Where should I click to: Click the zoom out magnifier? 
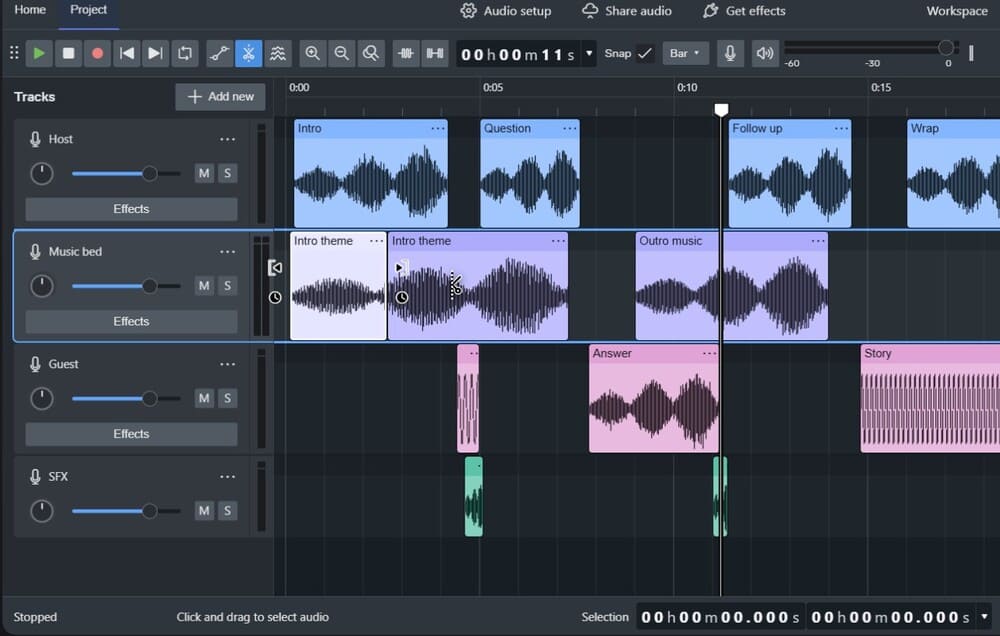[x=342, y=54]
